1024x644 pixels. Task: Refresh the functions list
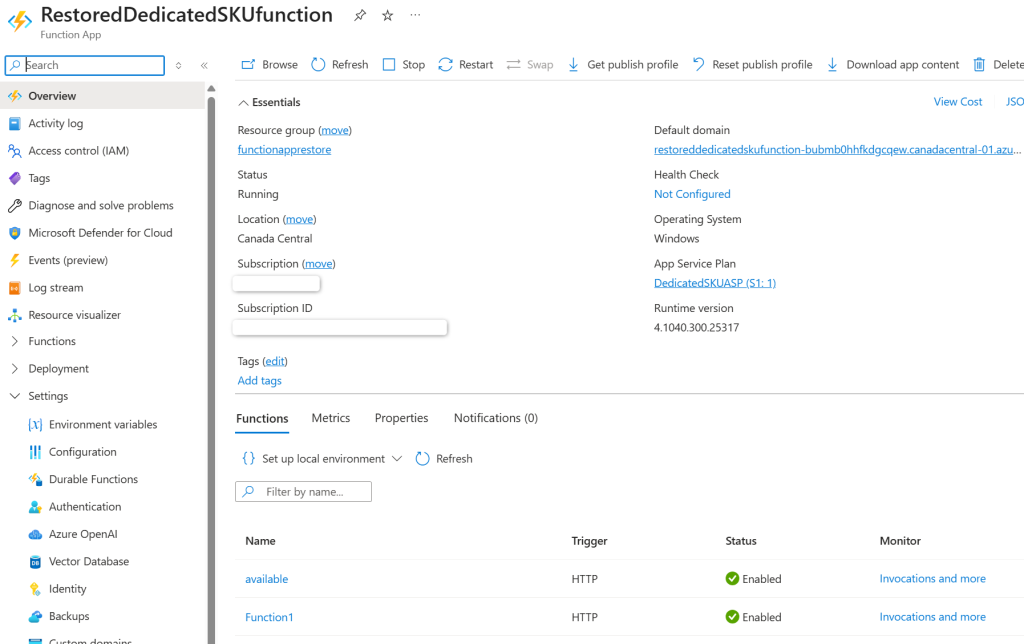click(x=444, y=459)
